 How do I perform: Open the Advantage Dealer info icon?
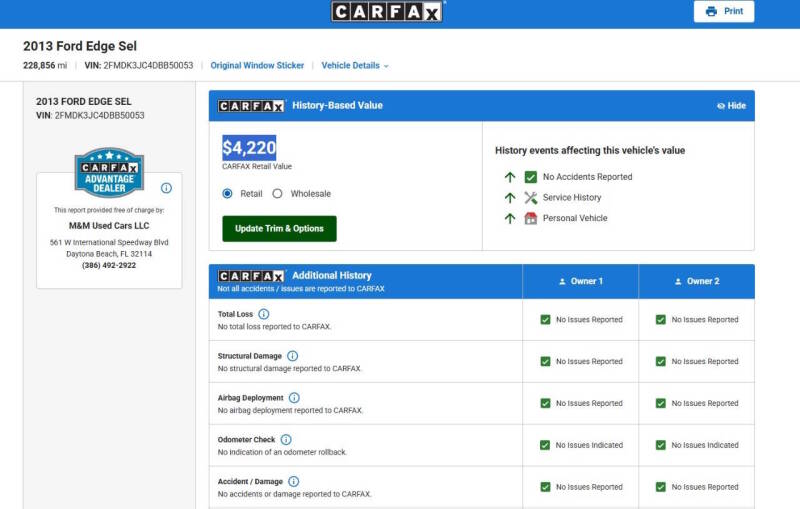[166, 188]
